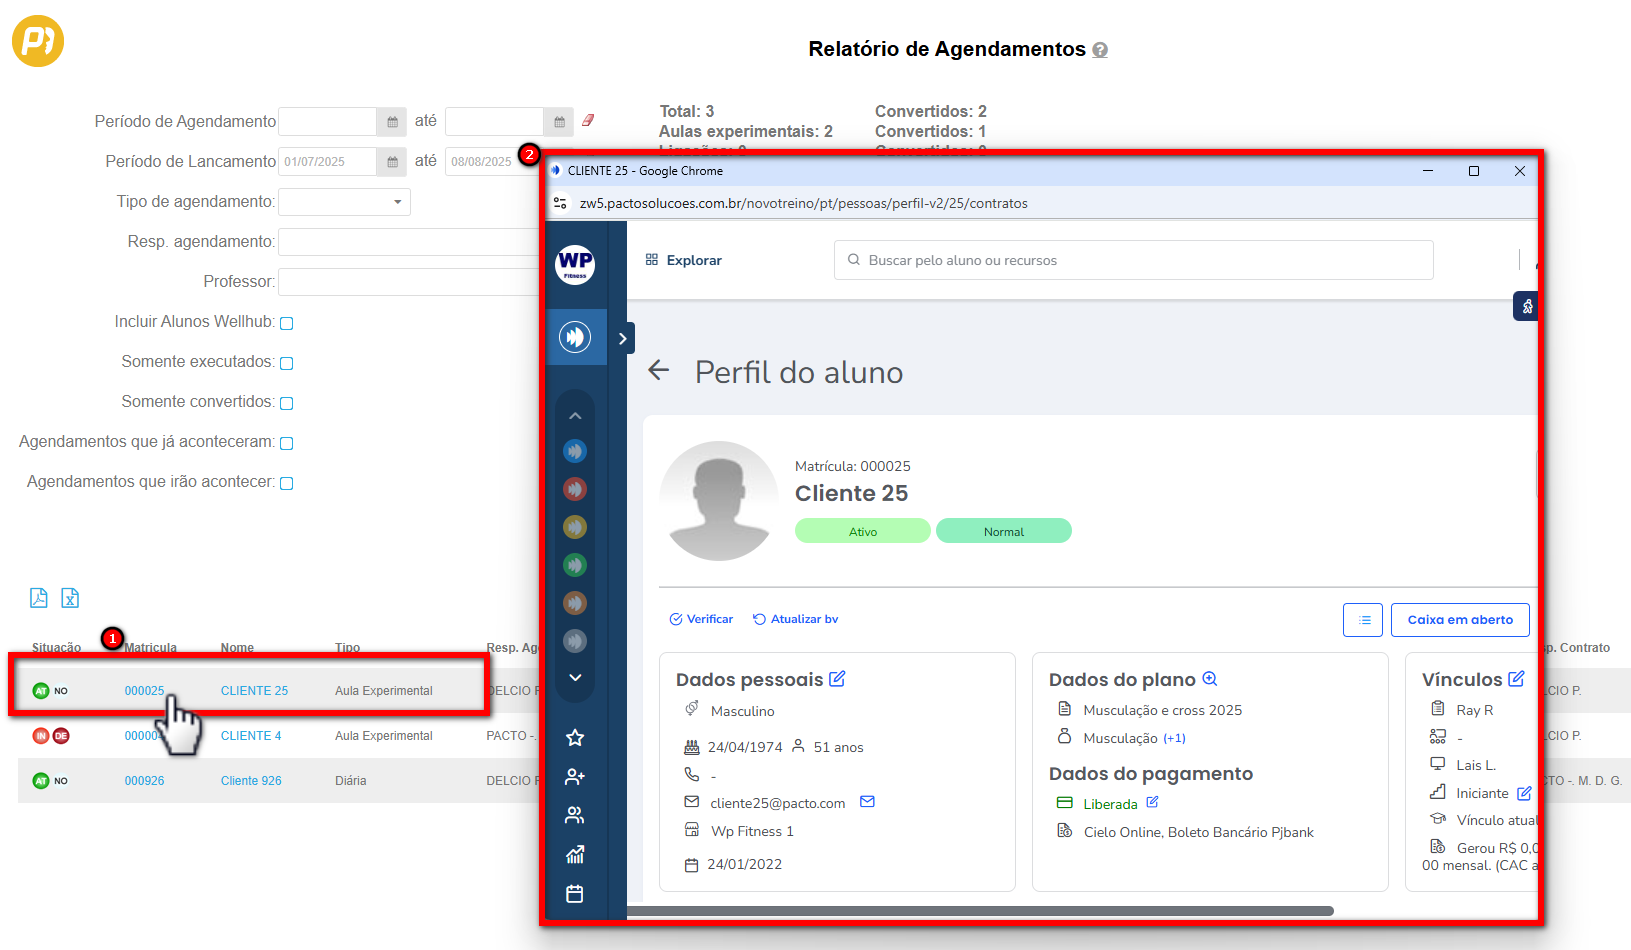Screen dimensions: 1631x950
Task: Enable Incluir Alunos Wellhub checkbox
Action: (x=287, y=323)
